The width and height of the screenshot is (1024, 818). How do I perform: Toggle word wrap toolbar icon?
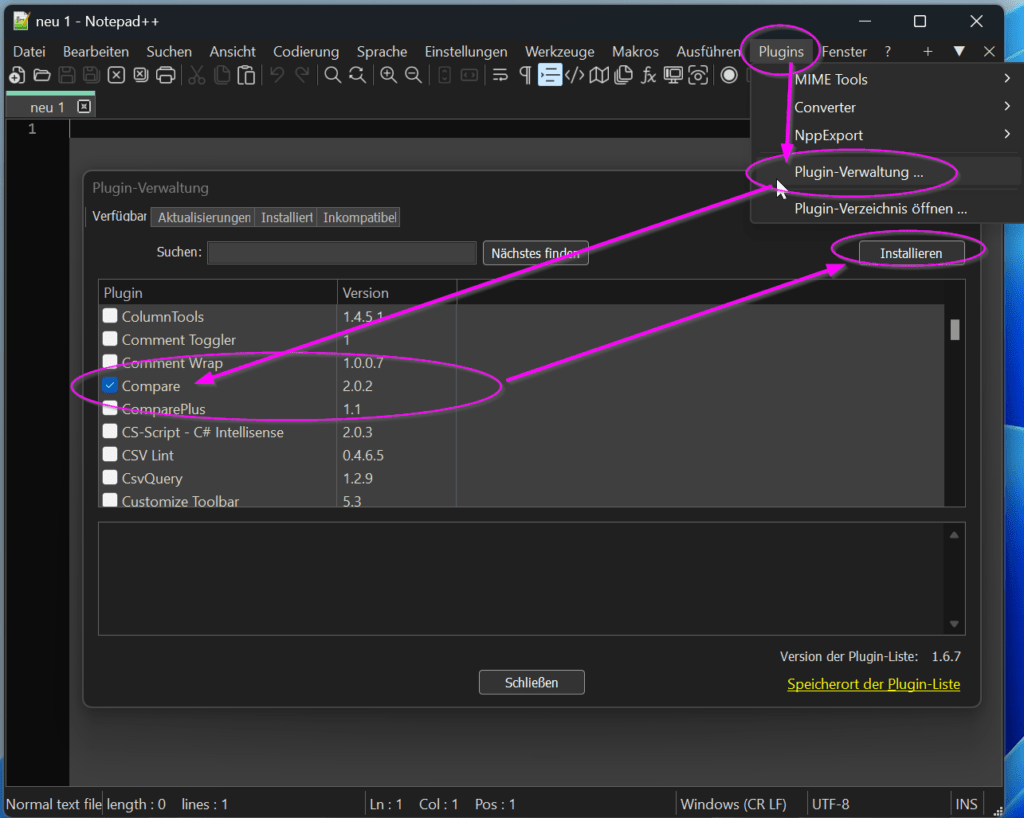[x=500, y=75]
